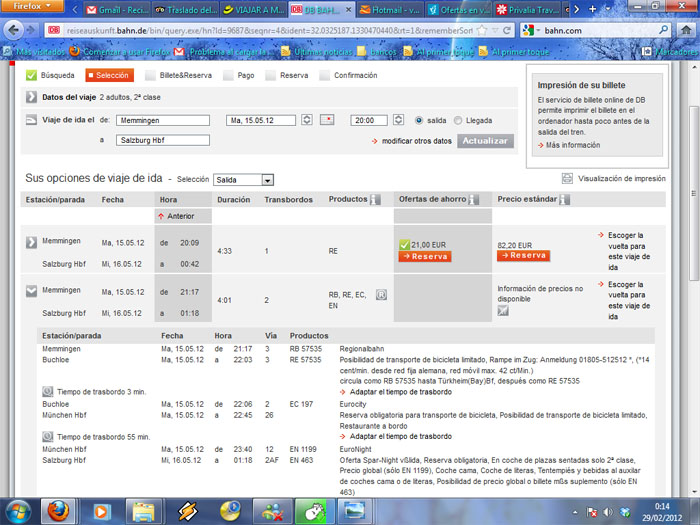Image resolution: width=700 pixels, height=525 pixels.
Task: Click the green Búsqueda step checkmark
Action: point(31,75)
